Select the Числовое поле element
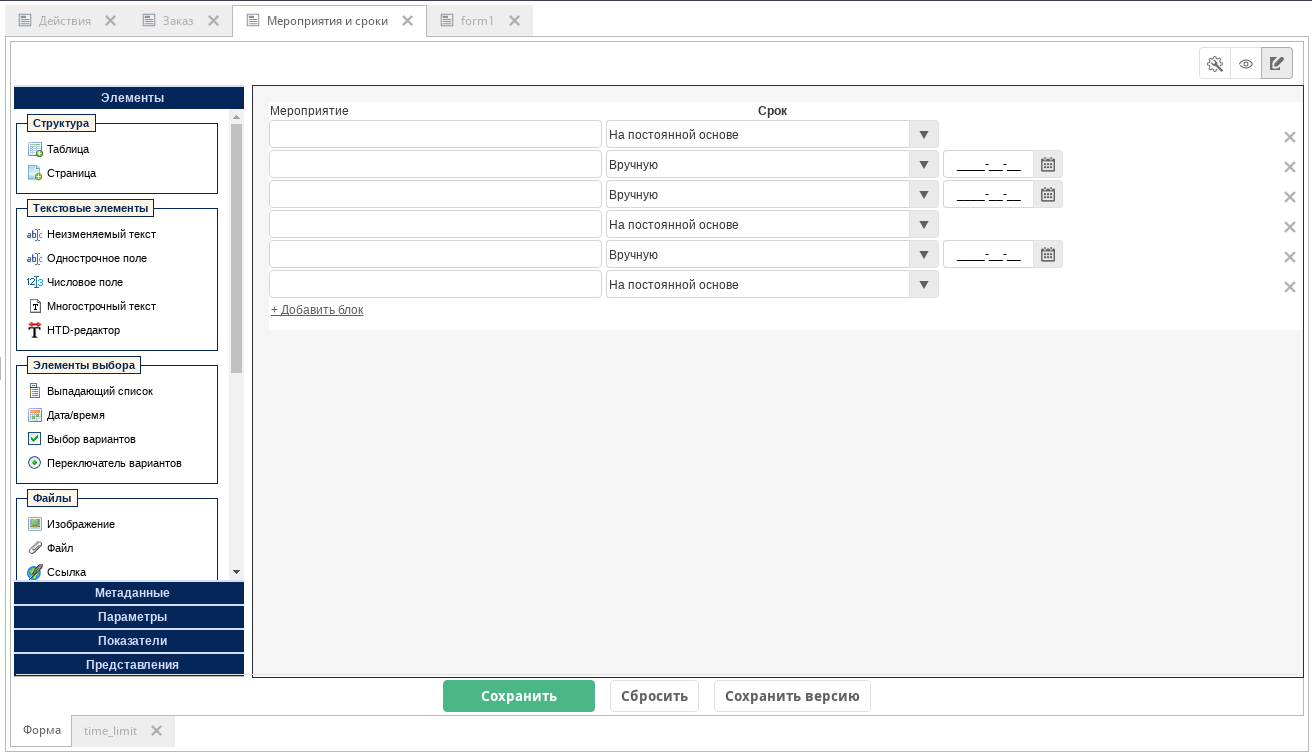Screen dimensions: 1312x755 tap(75, 282)
